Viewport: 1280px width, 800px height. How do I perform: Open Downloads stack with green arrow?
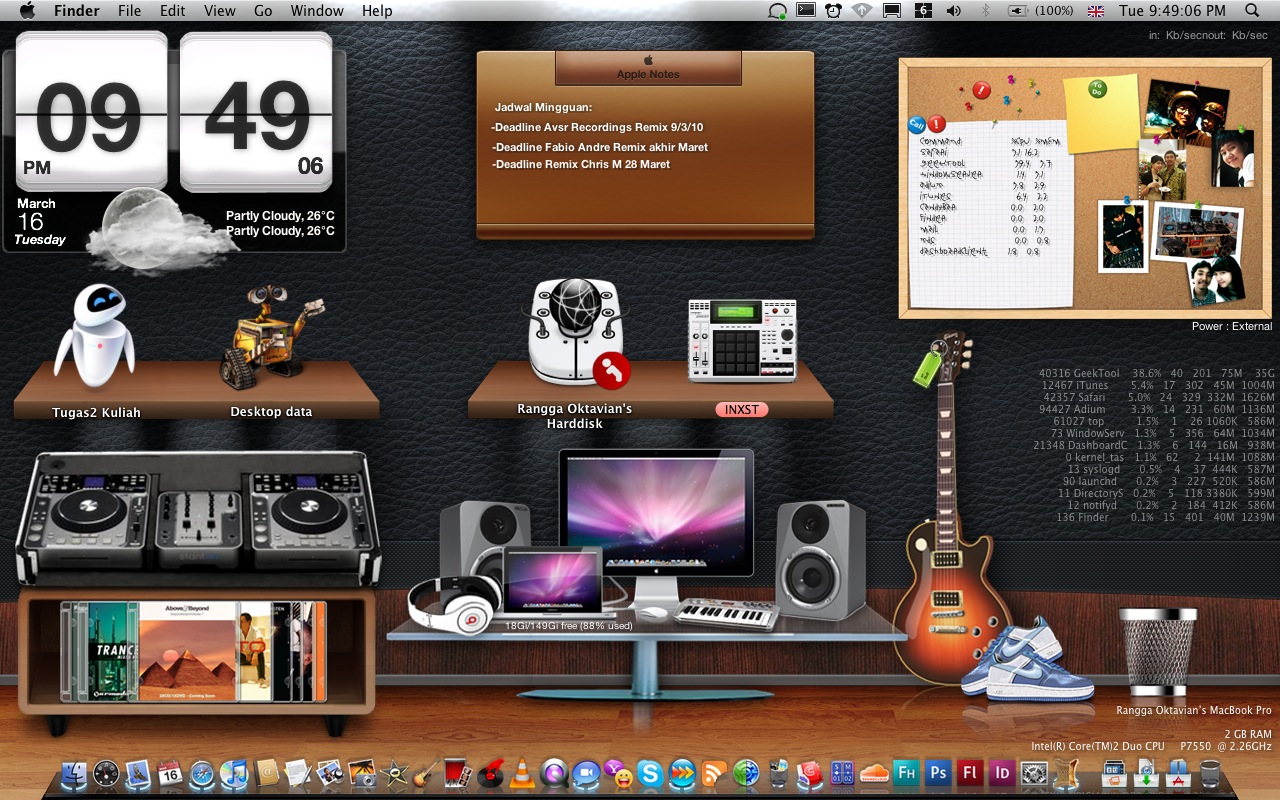point(1146,773)
